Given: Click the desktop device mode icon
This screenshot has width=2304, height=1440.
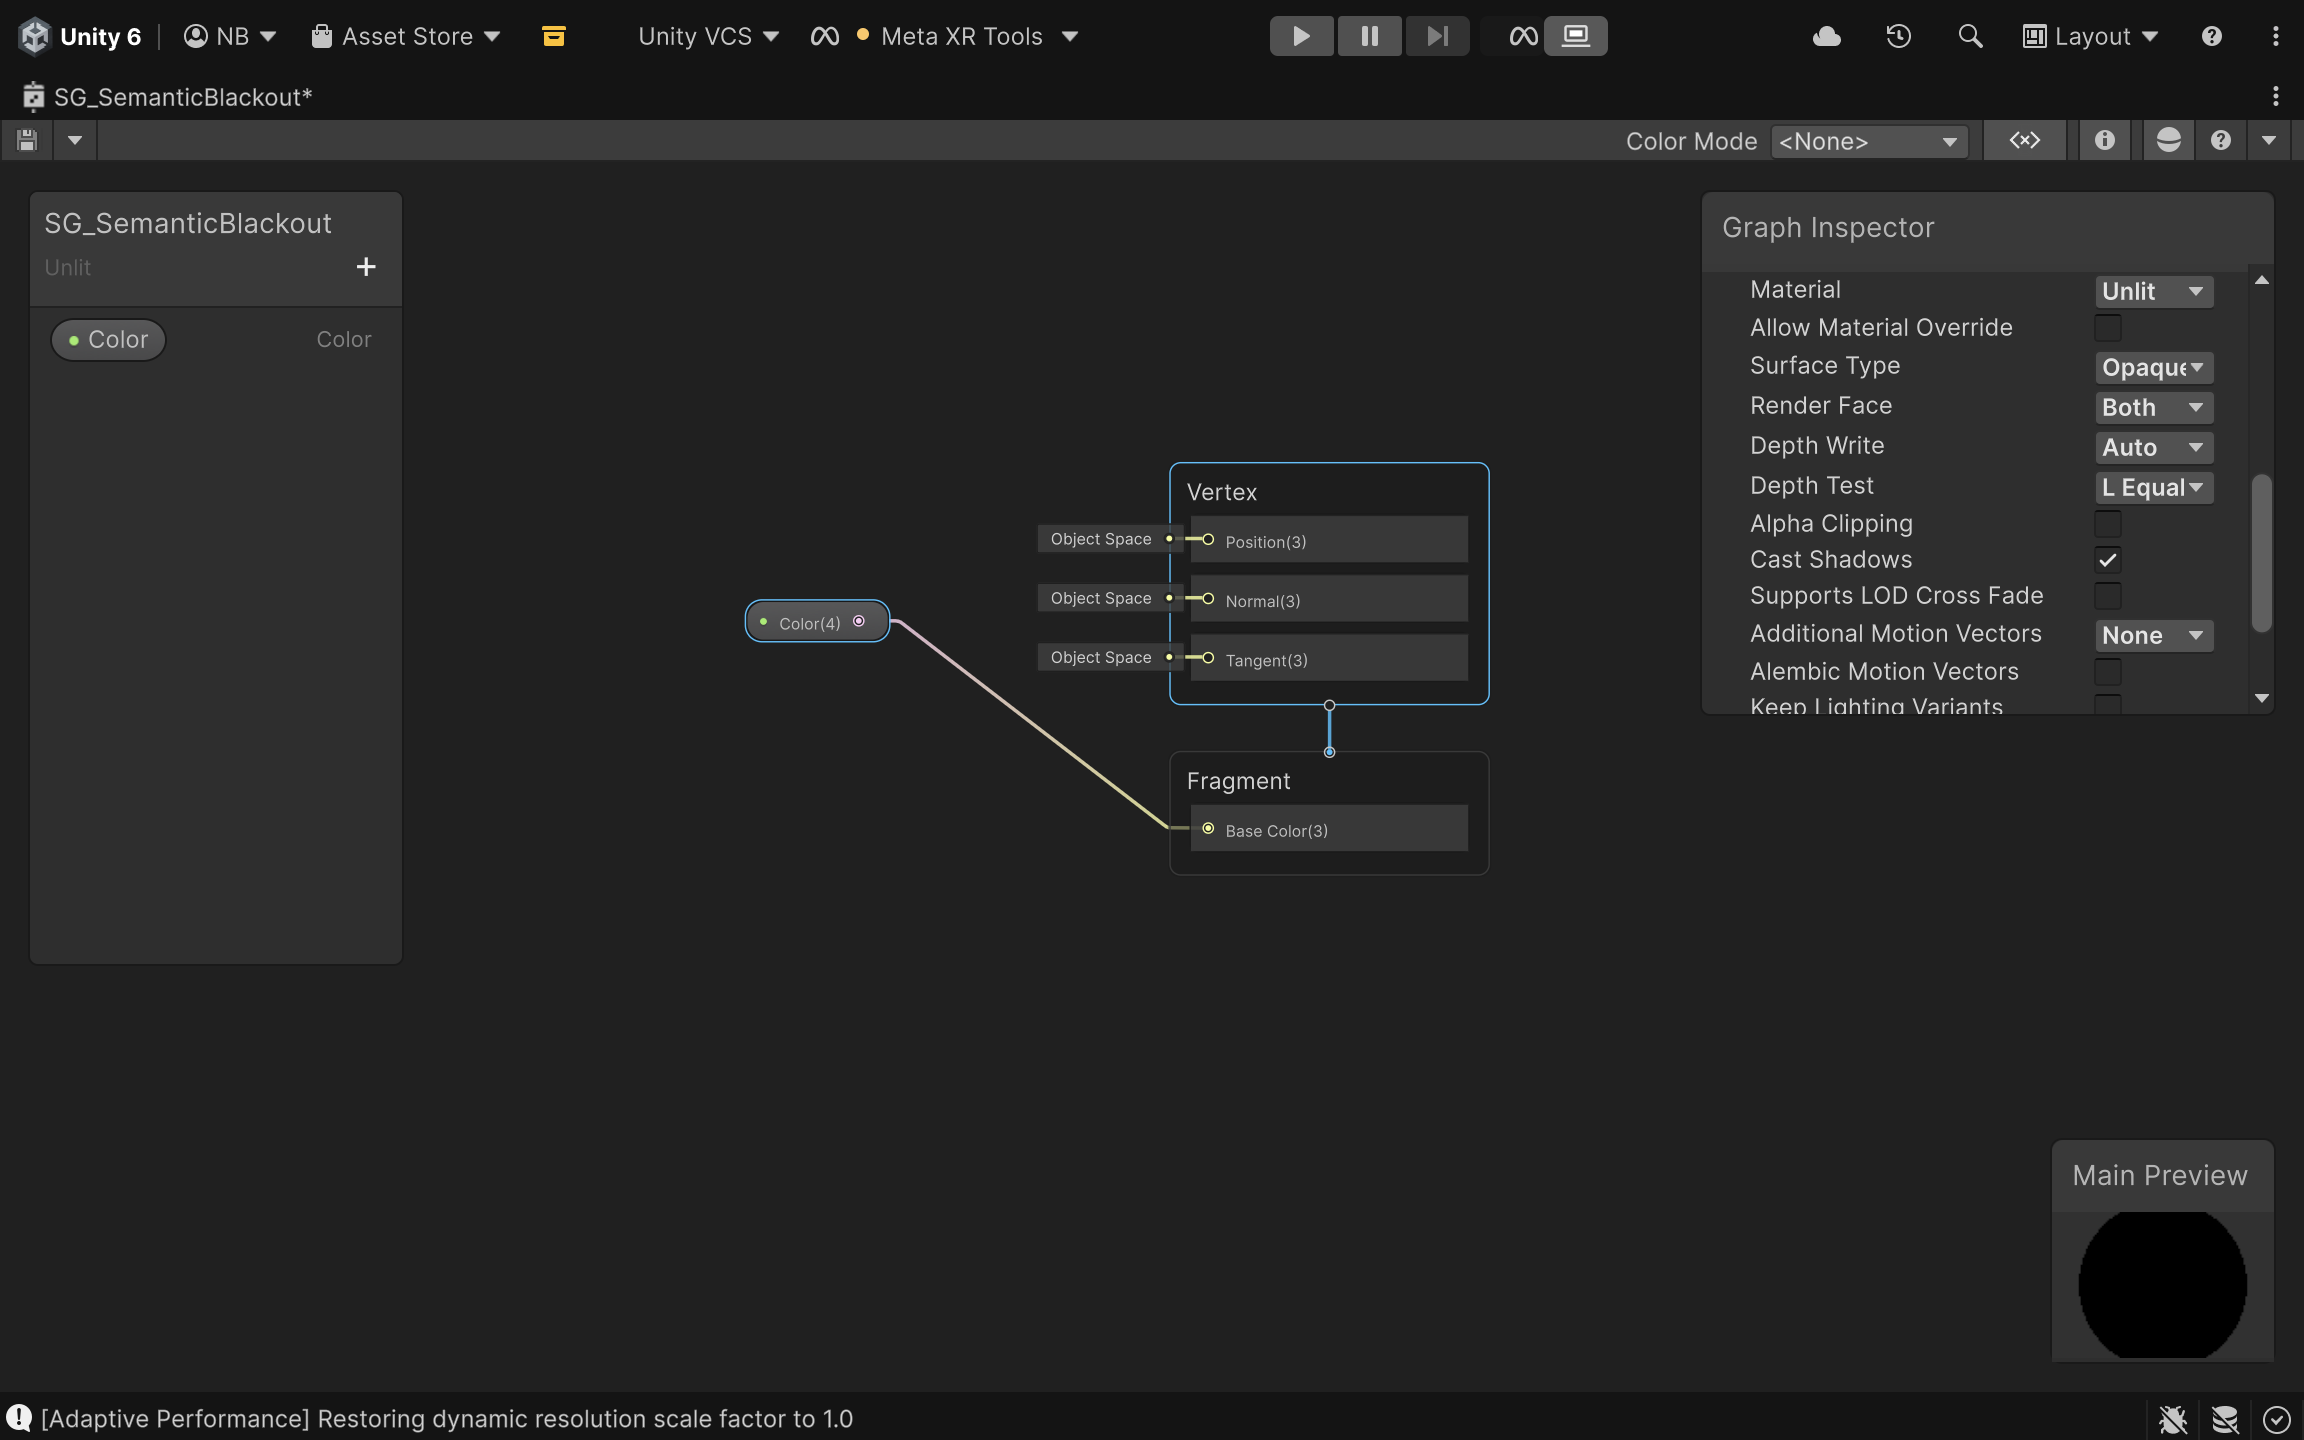Looking at the screenshot, I should (1576, 36).
